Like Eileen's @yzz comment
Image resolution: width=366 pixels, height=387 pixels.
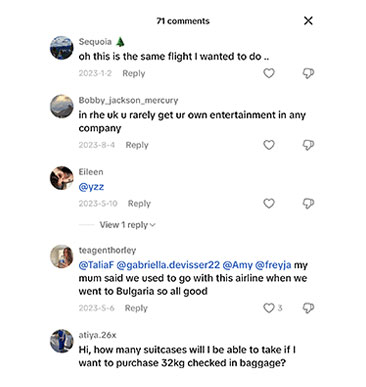pyautogui.click(x=269, y=203)
